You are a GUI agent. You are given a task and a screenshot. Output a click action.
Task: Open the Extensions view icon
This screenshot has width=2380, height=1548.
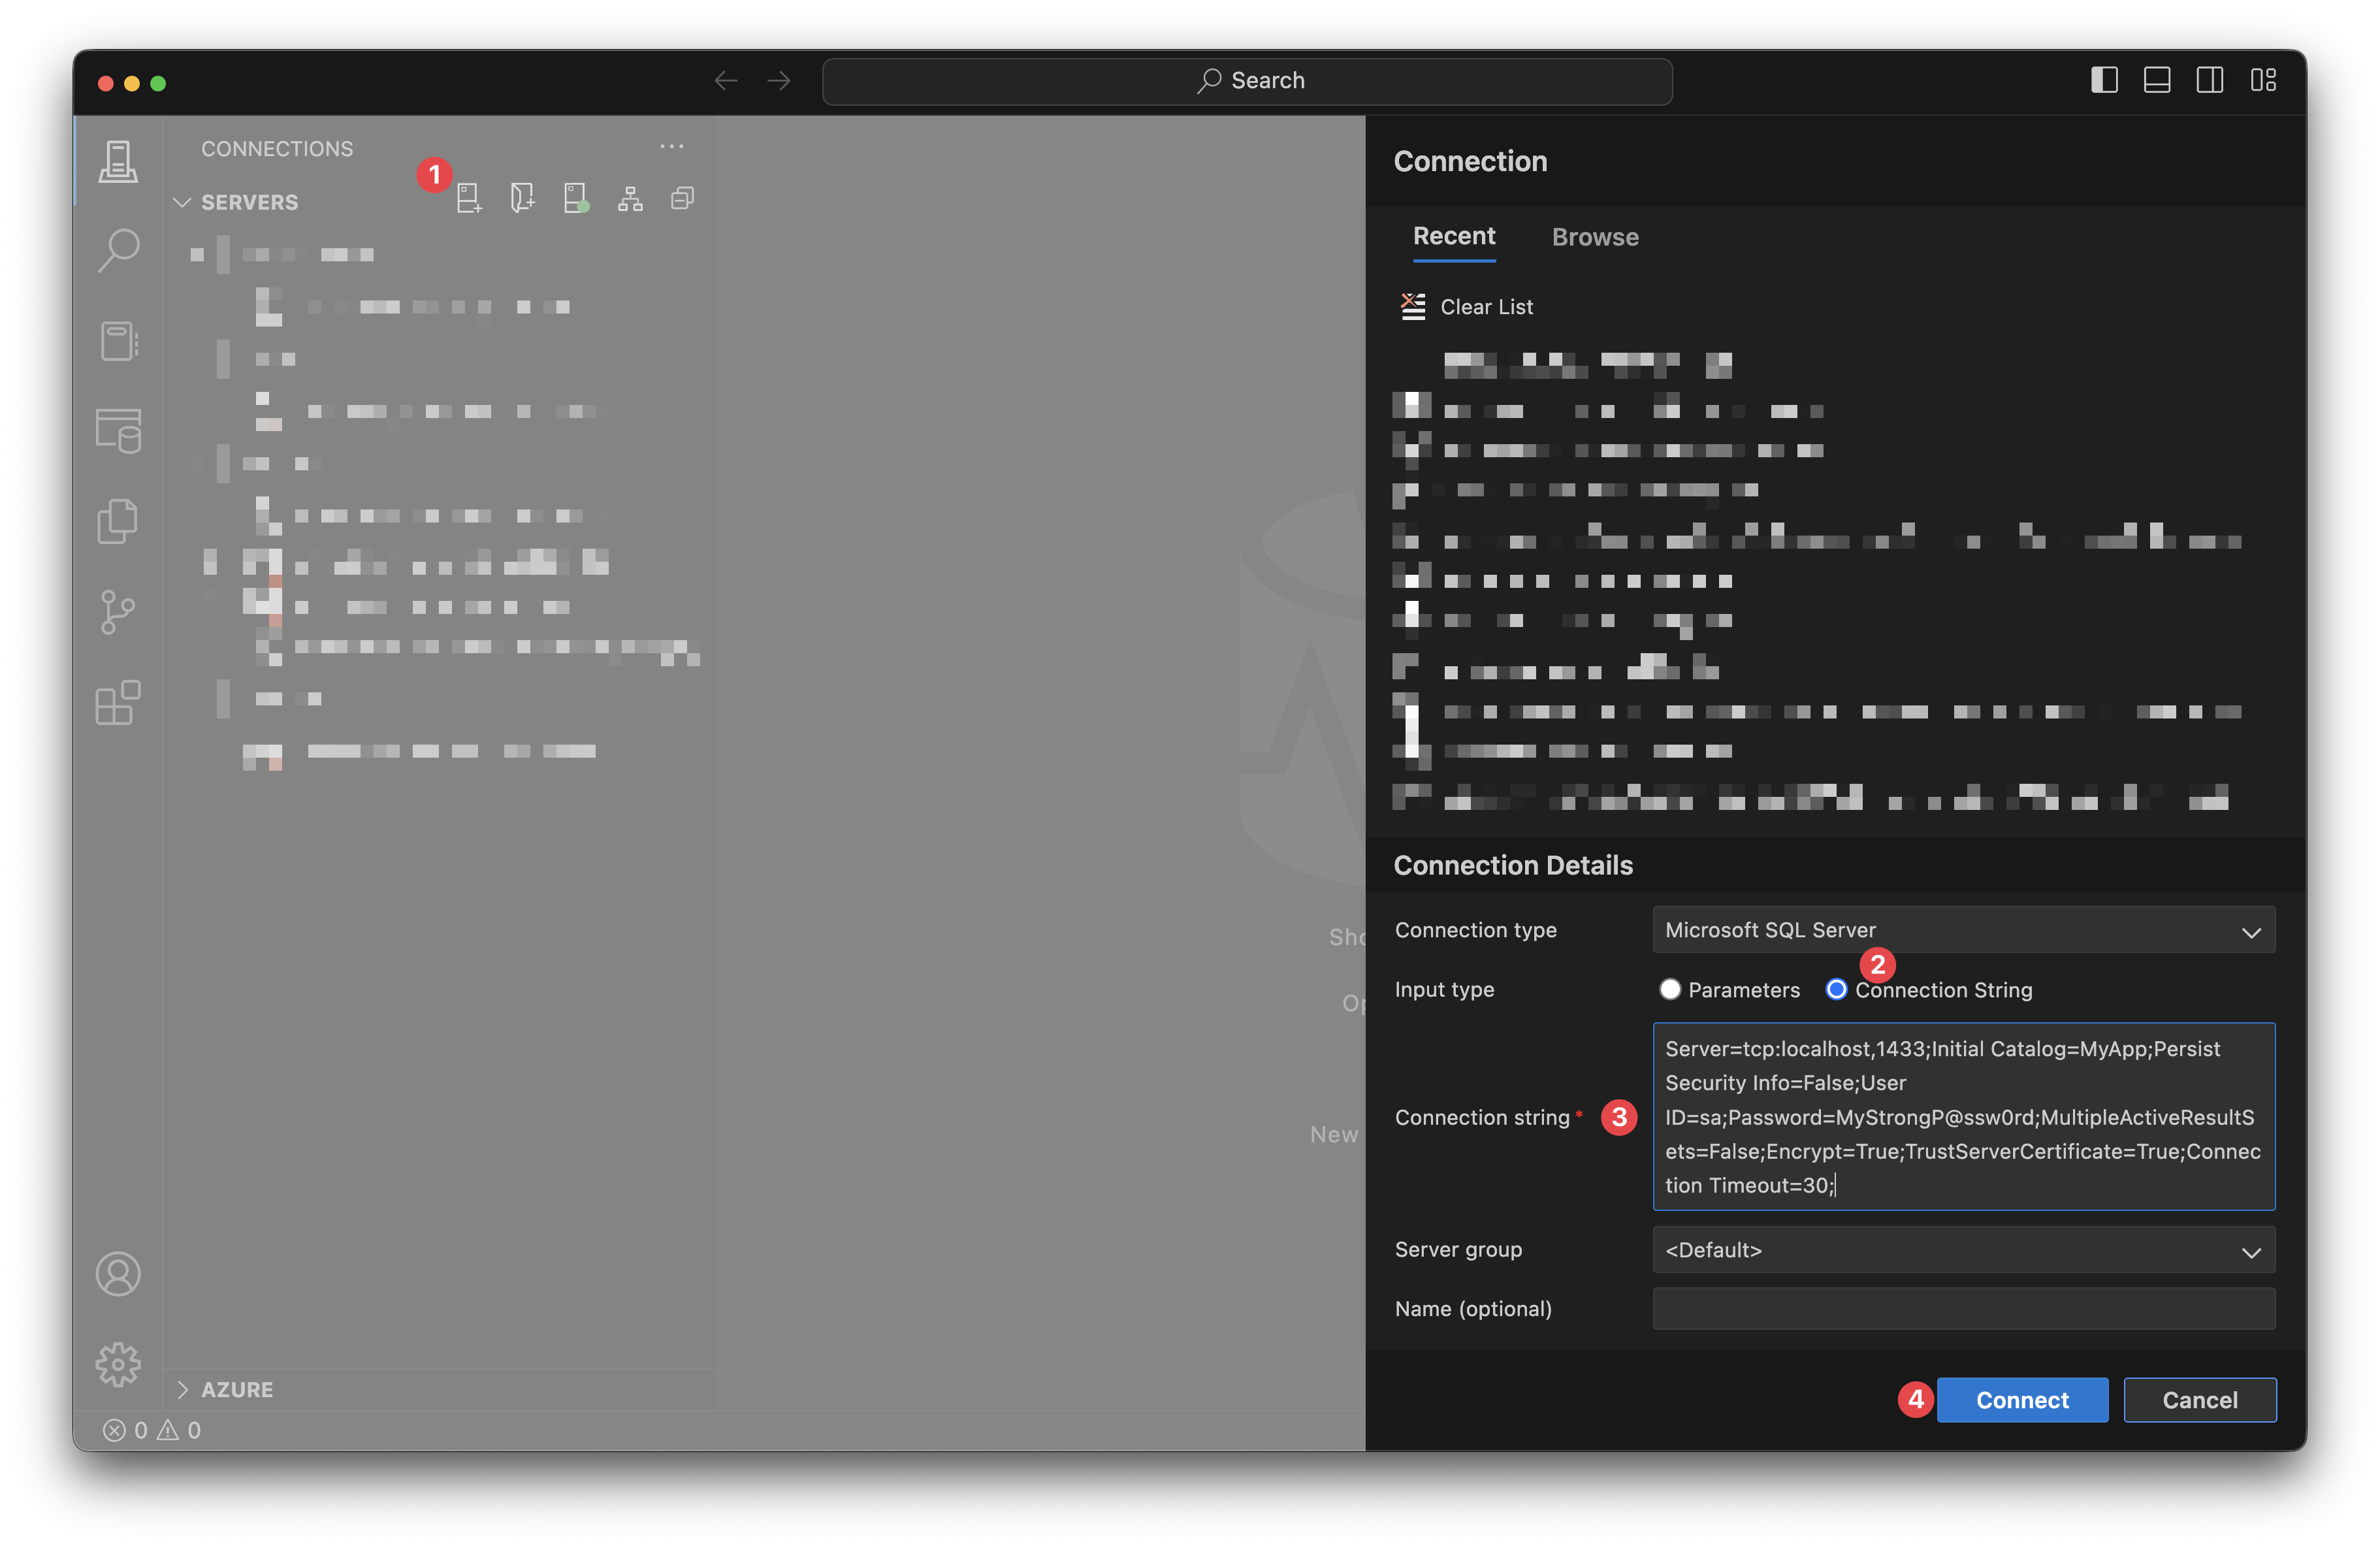click(x=119, y=703)
